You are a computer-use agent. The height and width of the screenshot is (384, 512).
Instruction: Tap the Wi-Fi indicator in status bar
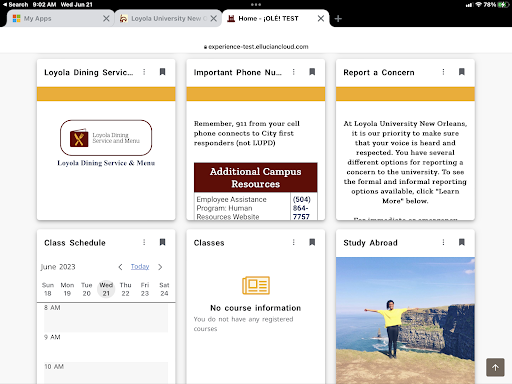point(479,5)
